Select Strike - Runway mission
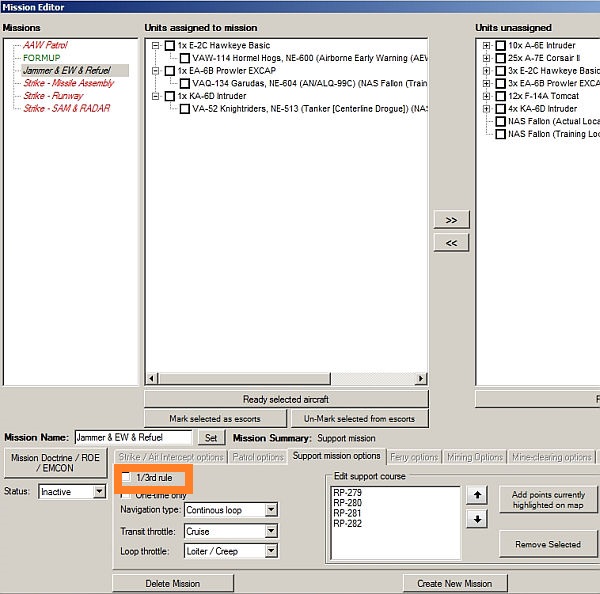This screenshot has height=594, width=600. (53, 96)
